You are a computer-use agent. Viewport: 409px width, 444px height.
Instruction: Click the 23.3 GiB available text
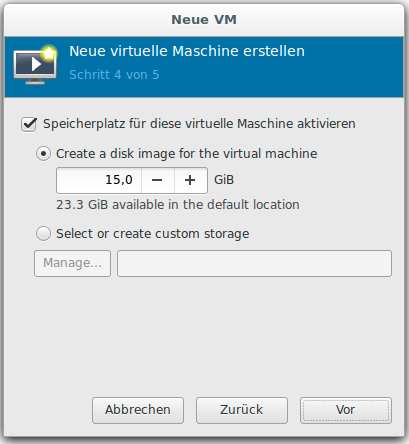pos(178,205)
